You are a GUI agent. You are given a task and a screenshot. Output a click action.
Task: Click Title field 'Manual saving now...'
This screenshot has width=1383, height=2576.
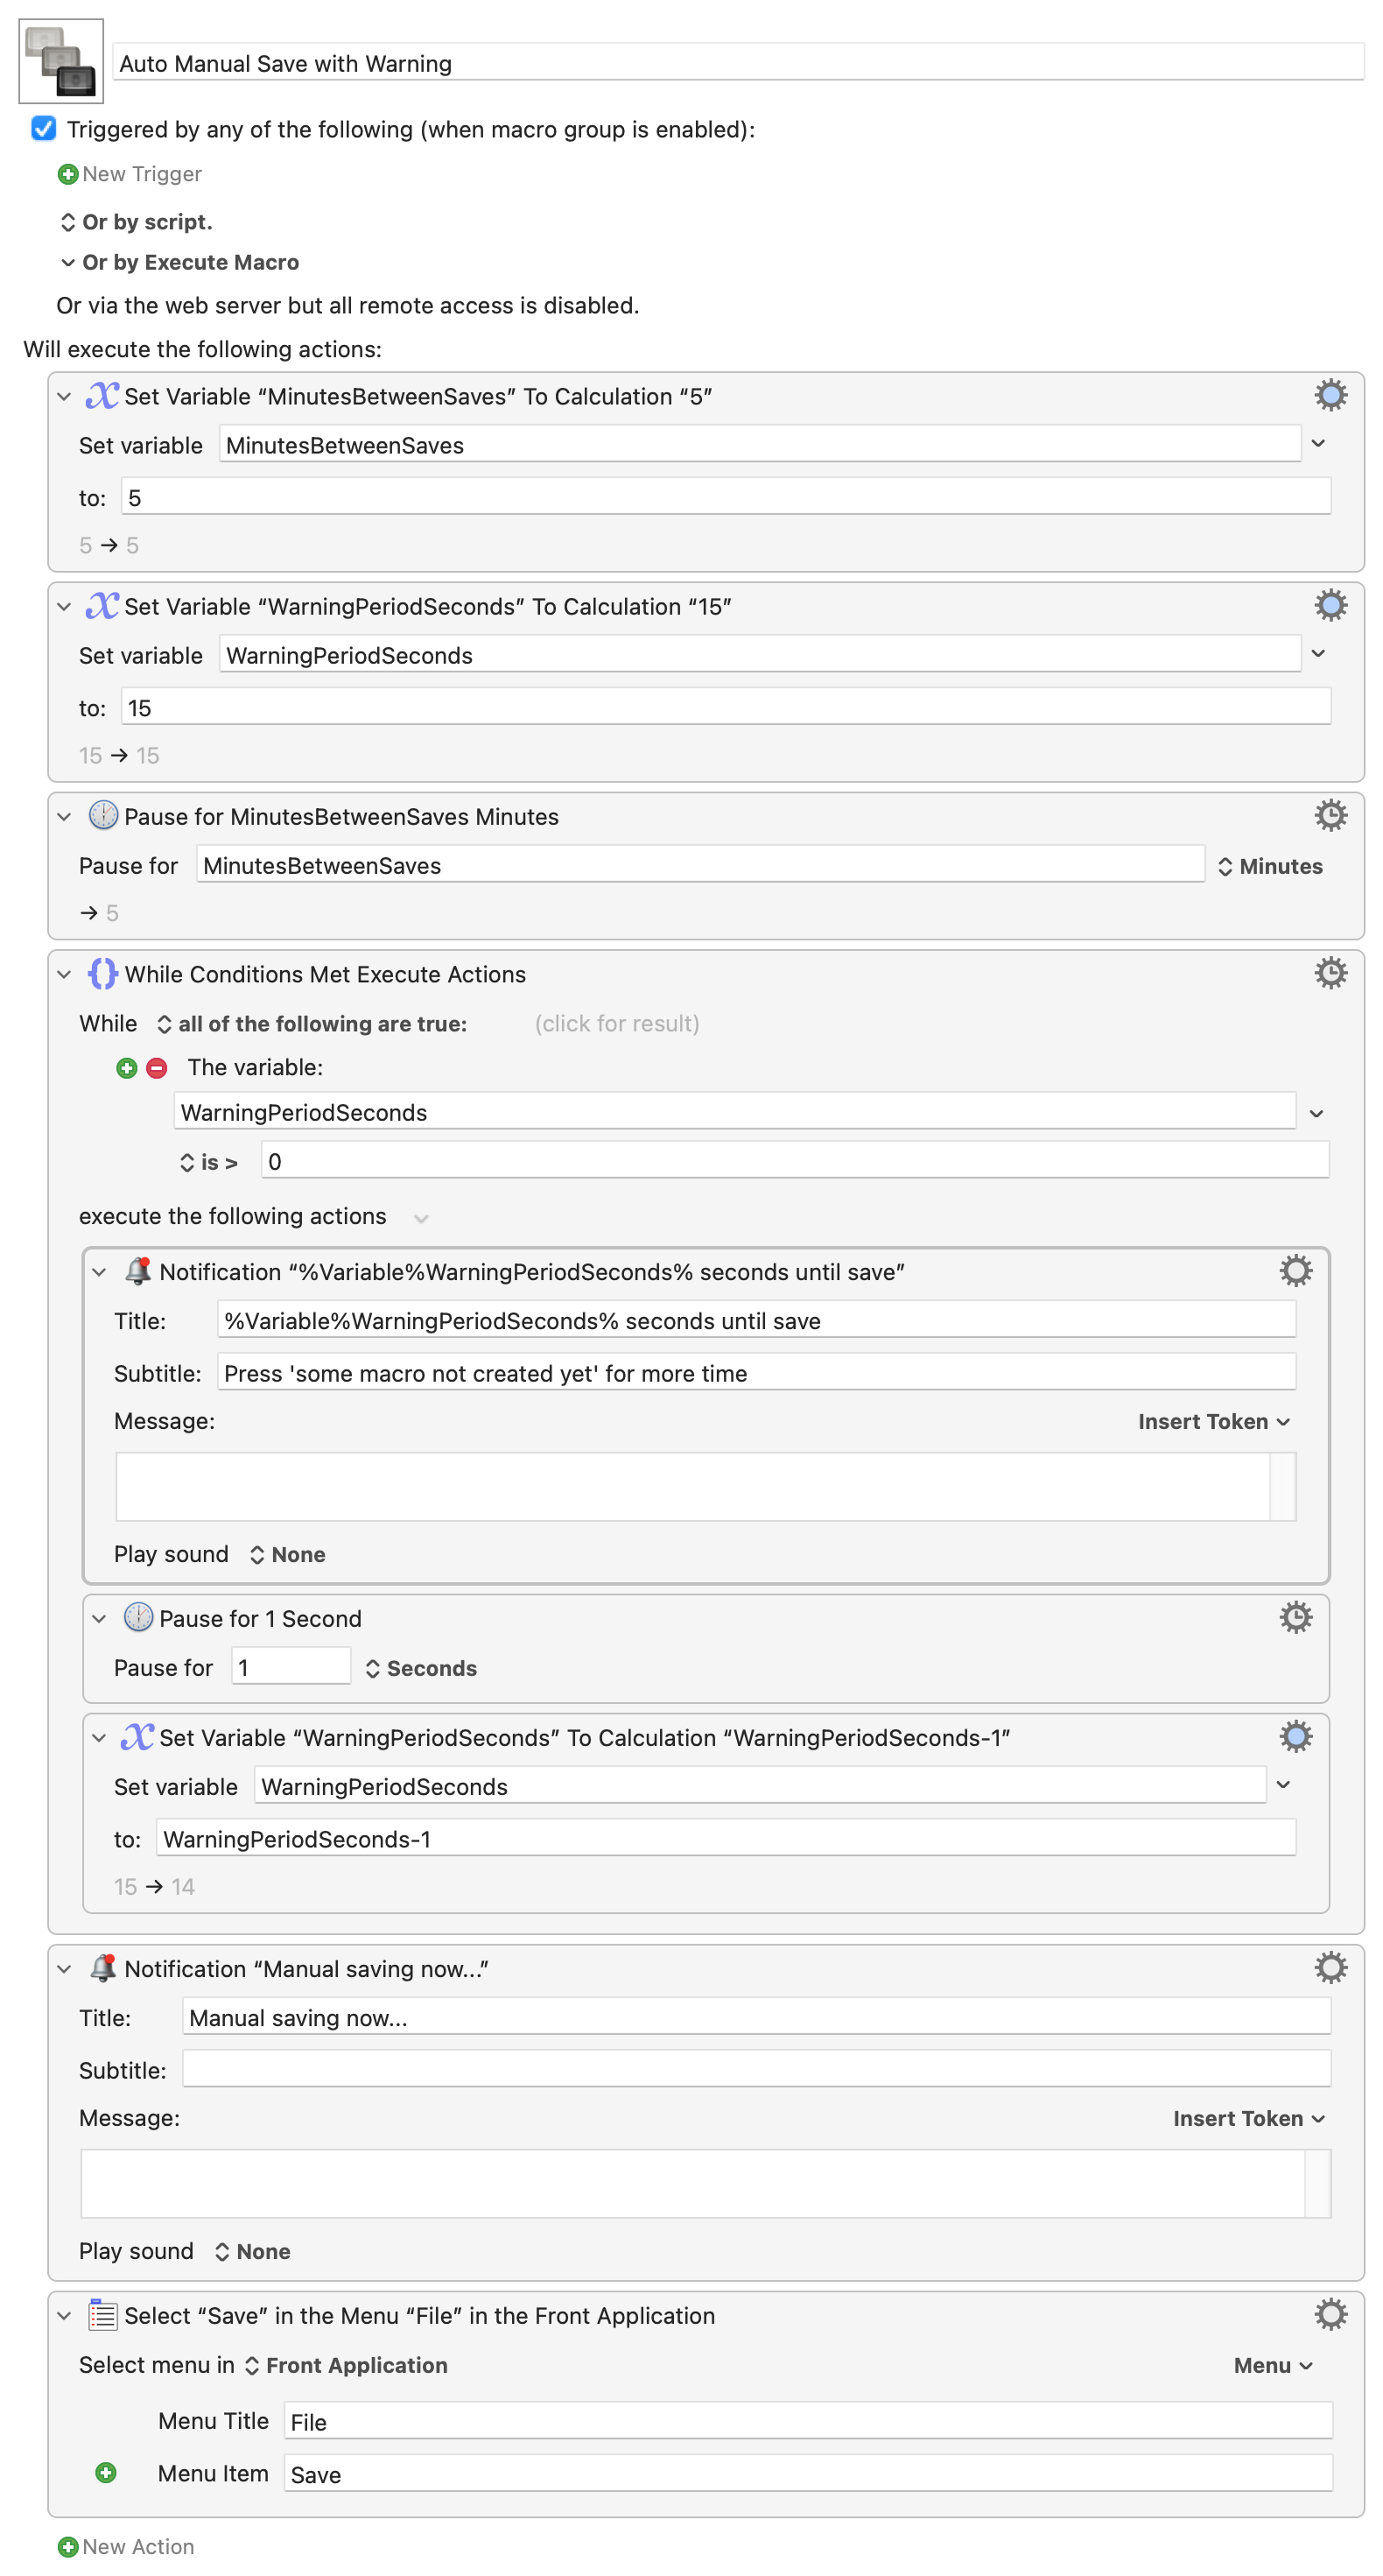coord(756,2016)
